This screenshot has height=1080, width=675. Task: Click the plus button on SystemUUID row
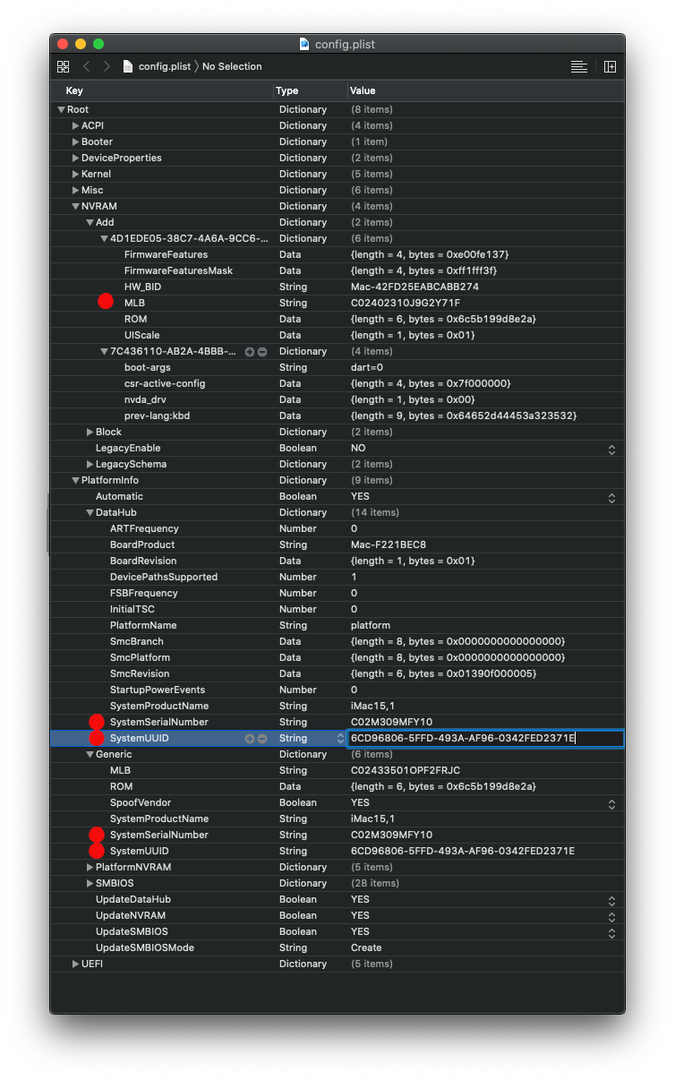250,739
